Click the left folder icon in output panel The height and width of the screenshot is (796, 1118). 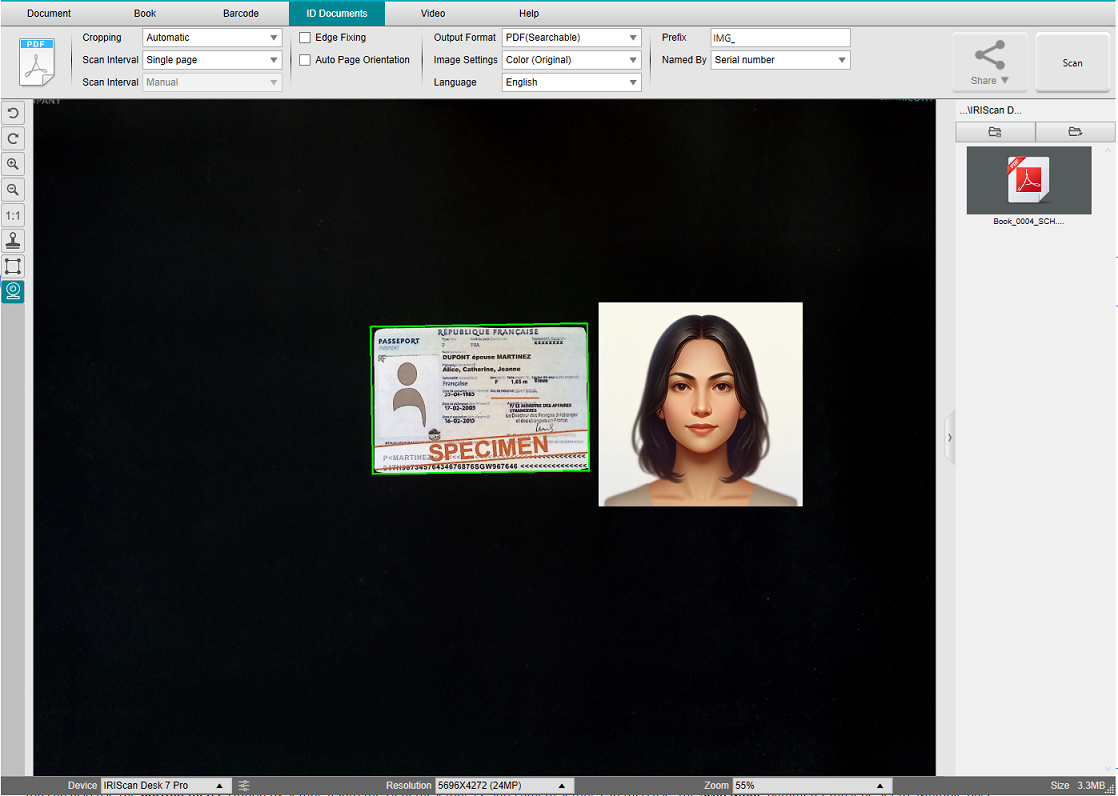(x=995, y=132)
